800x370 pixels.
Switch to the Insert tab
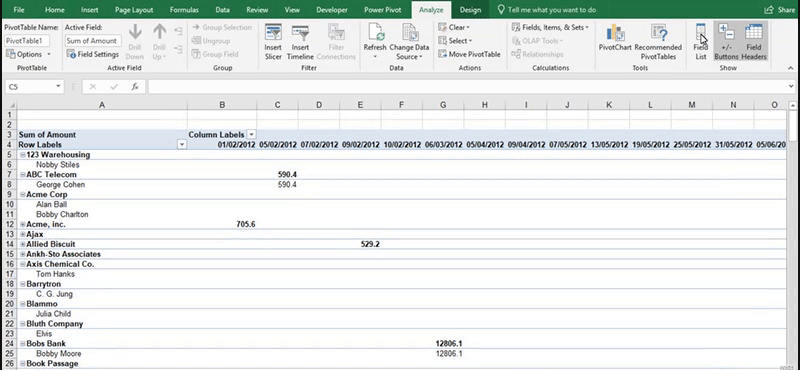click(90, 10)
